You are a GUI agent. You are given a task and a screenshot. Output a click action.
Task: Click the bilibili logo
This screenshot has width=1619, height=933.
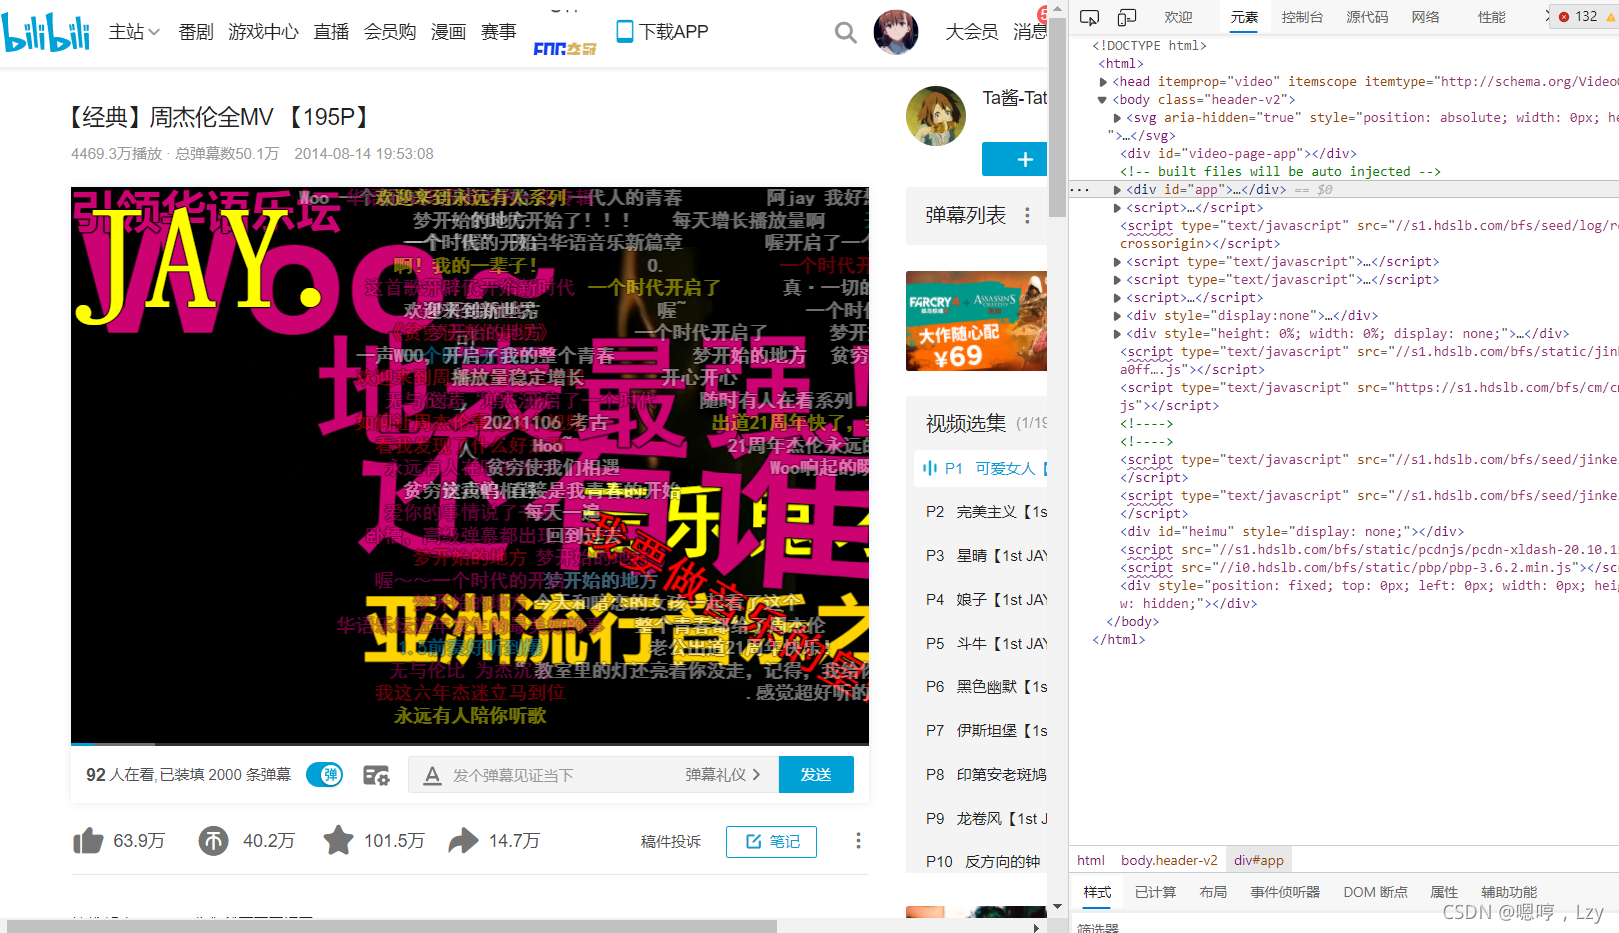coord(46,31)
